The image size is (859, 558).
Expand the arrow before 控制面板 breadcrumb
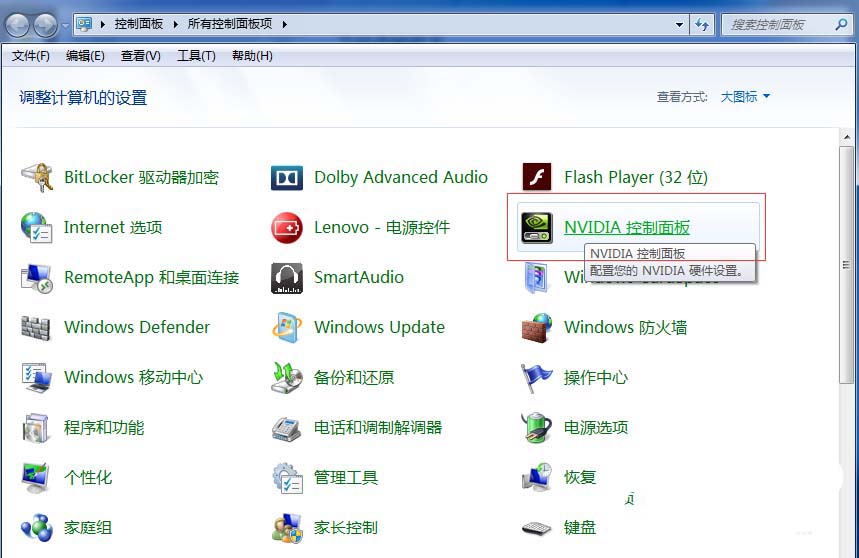coord(102,24)
